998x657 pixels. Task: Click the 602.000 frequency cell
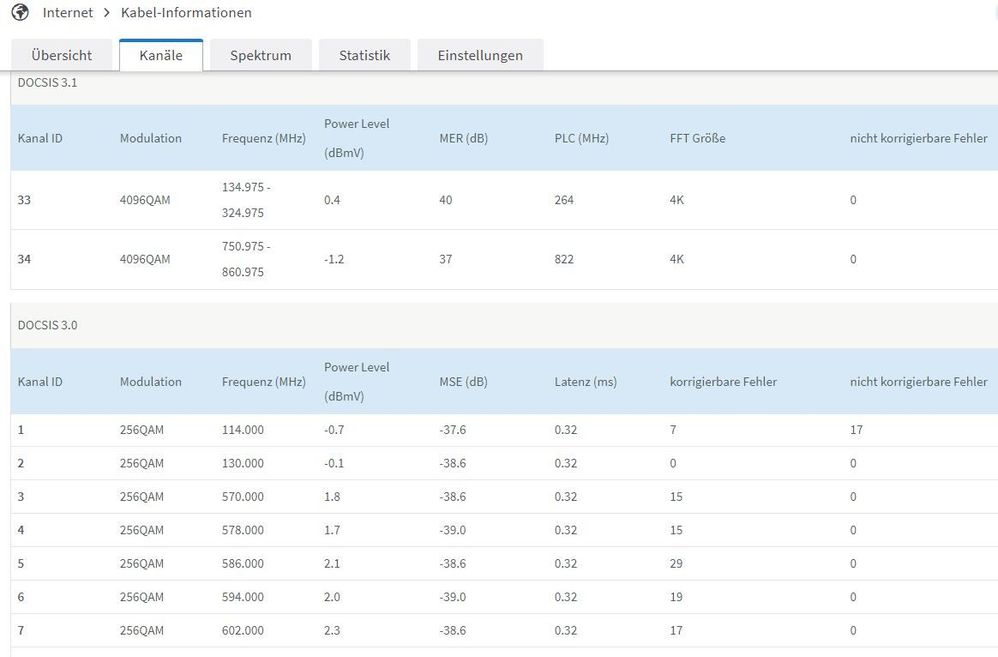pyautogui.click(x=243, y=631)
